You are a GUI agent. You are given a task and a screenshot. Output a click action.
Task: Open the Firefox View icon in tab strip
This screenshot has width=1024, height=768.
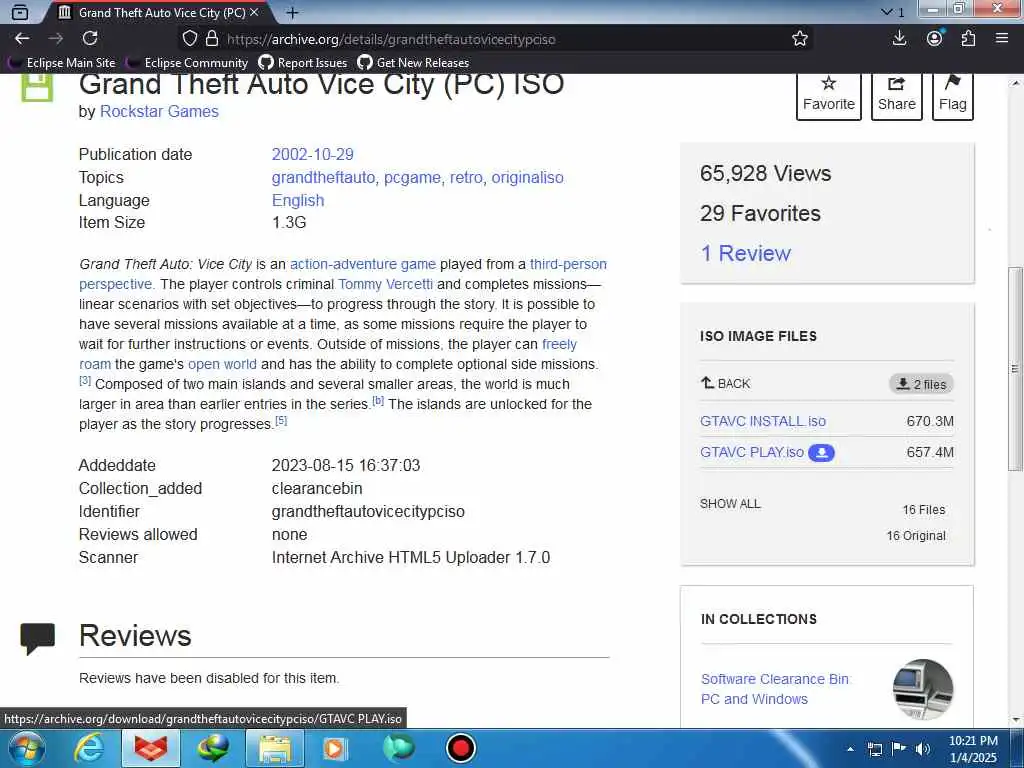point(20,12)
